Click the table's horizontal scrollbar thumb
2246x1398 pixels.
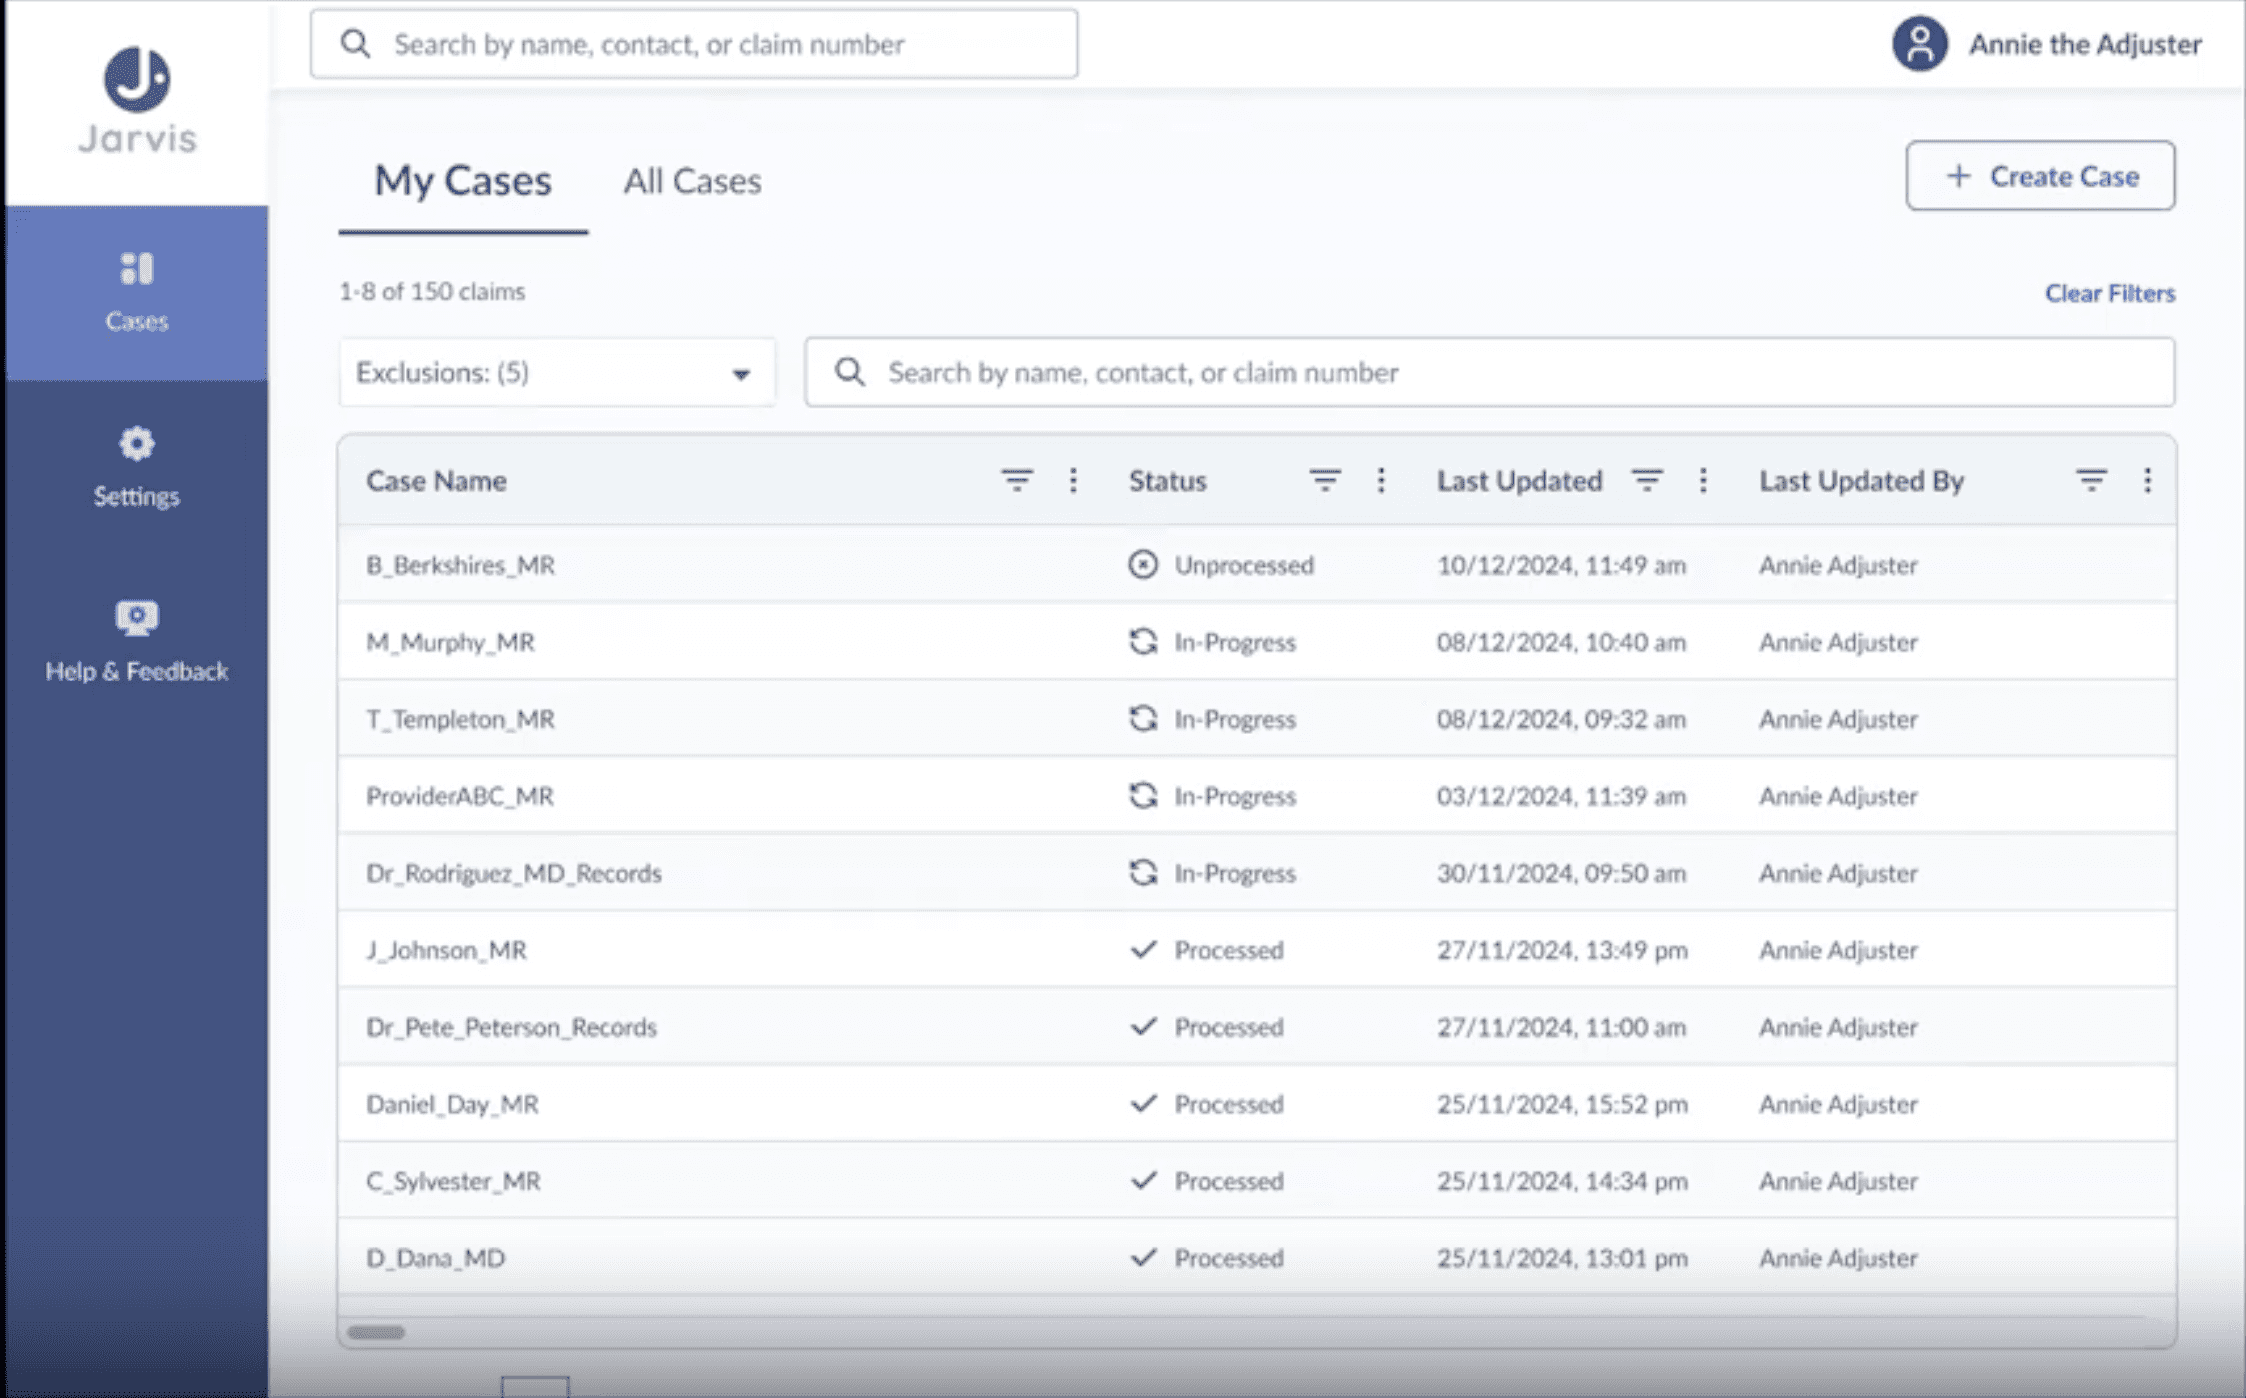376,1332
